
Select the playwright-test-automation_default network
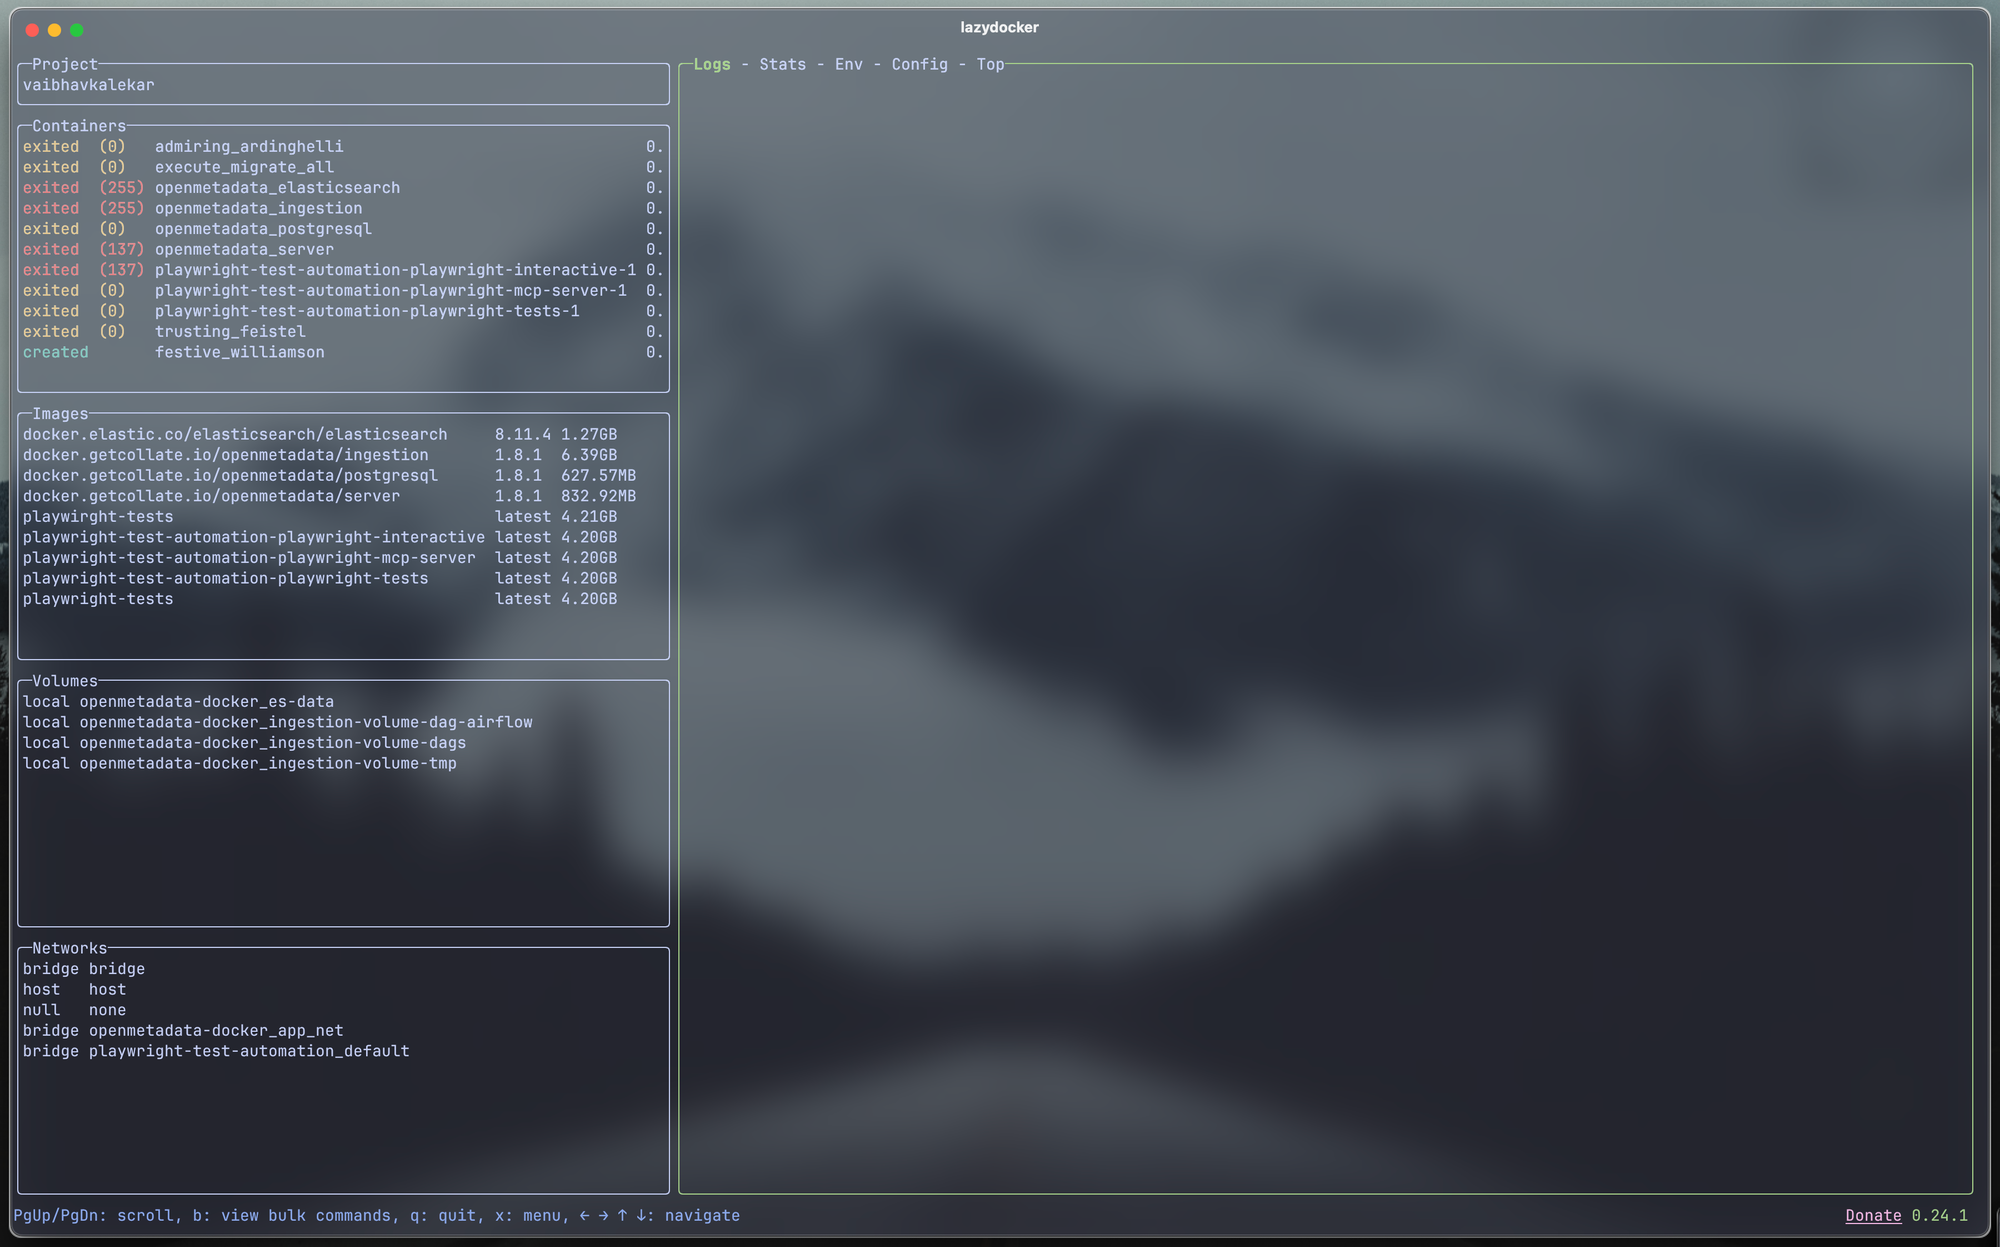click(248, 1052)
